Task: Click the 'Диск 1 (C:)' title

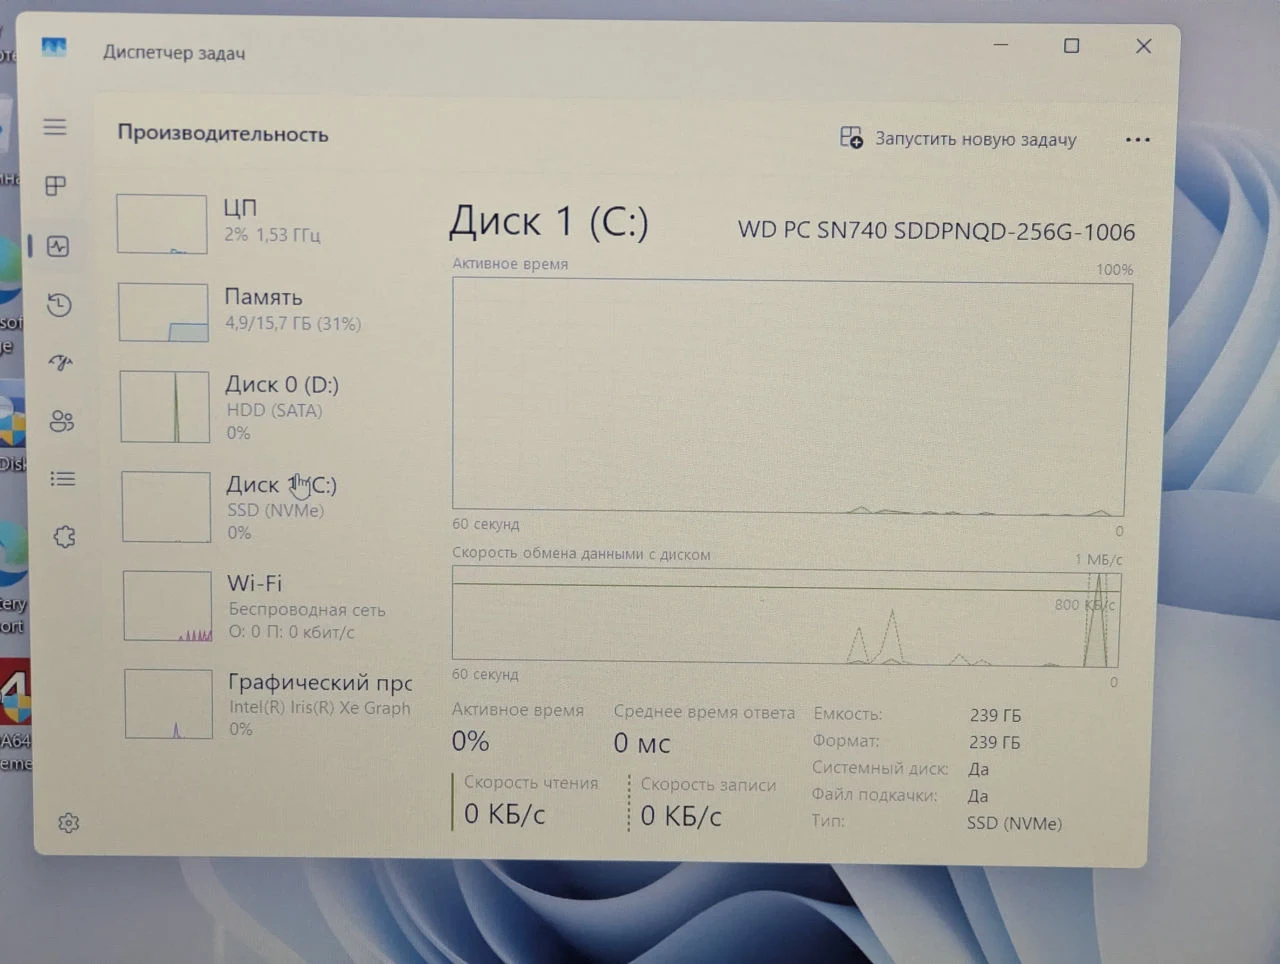Action: coord(549,222)
